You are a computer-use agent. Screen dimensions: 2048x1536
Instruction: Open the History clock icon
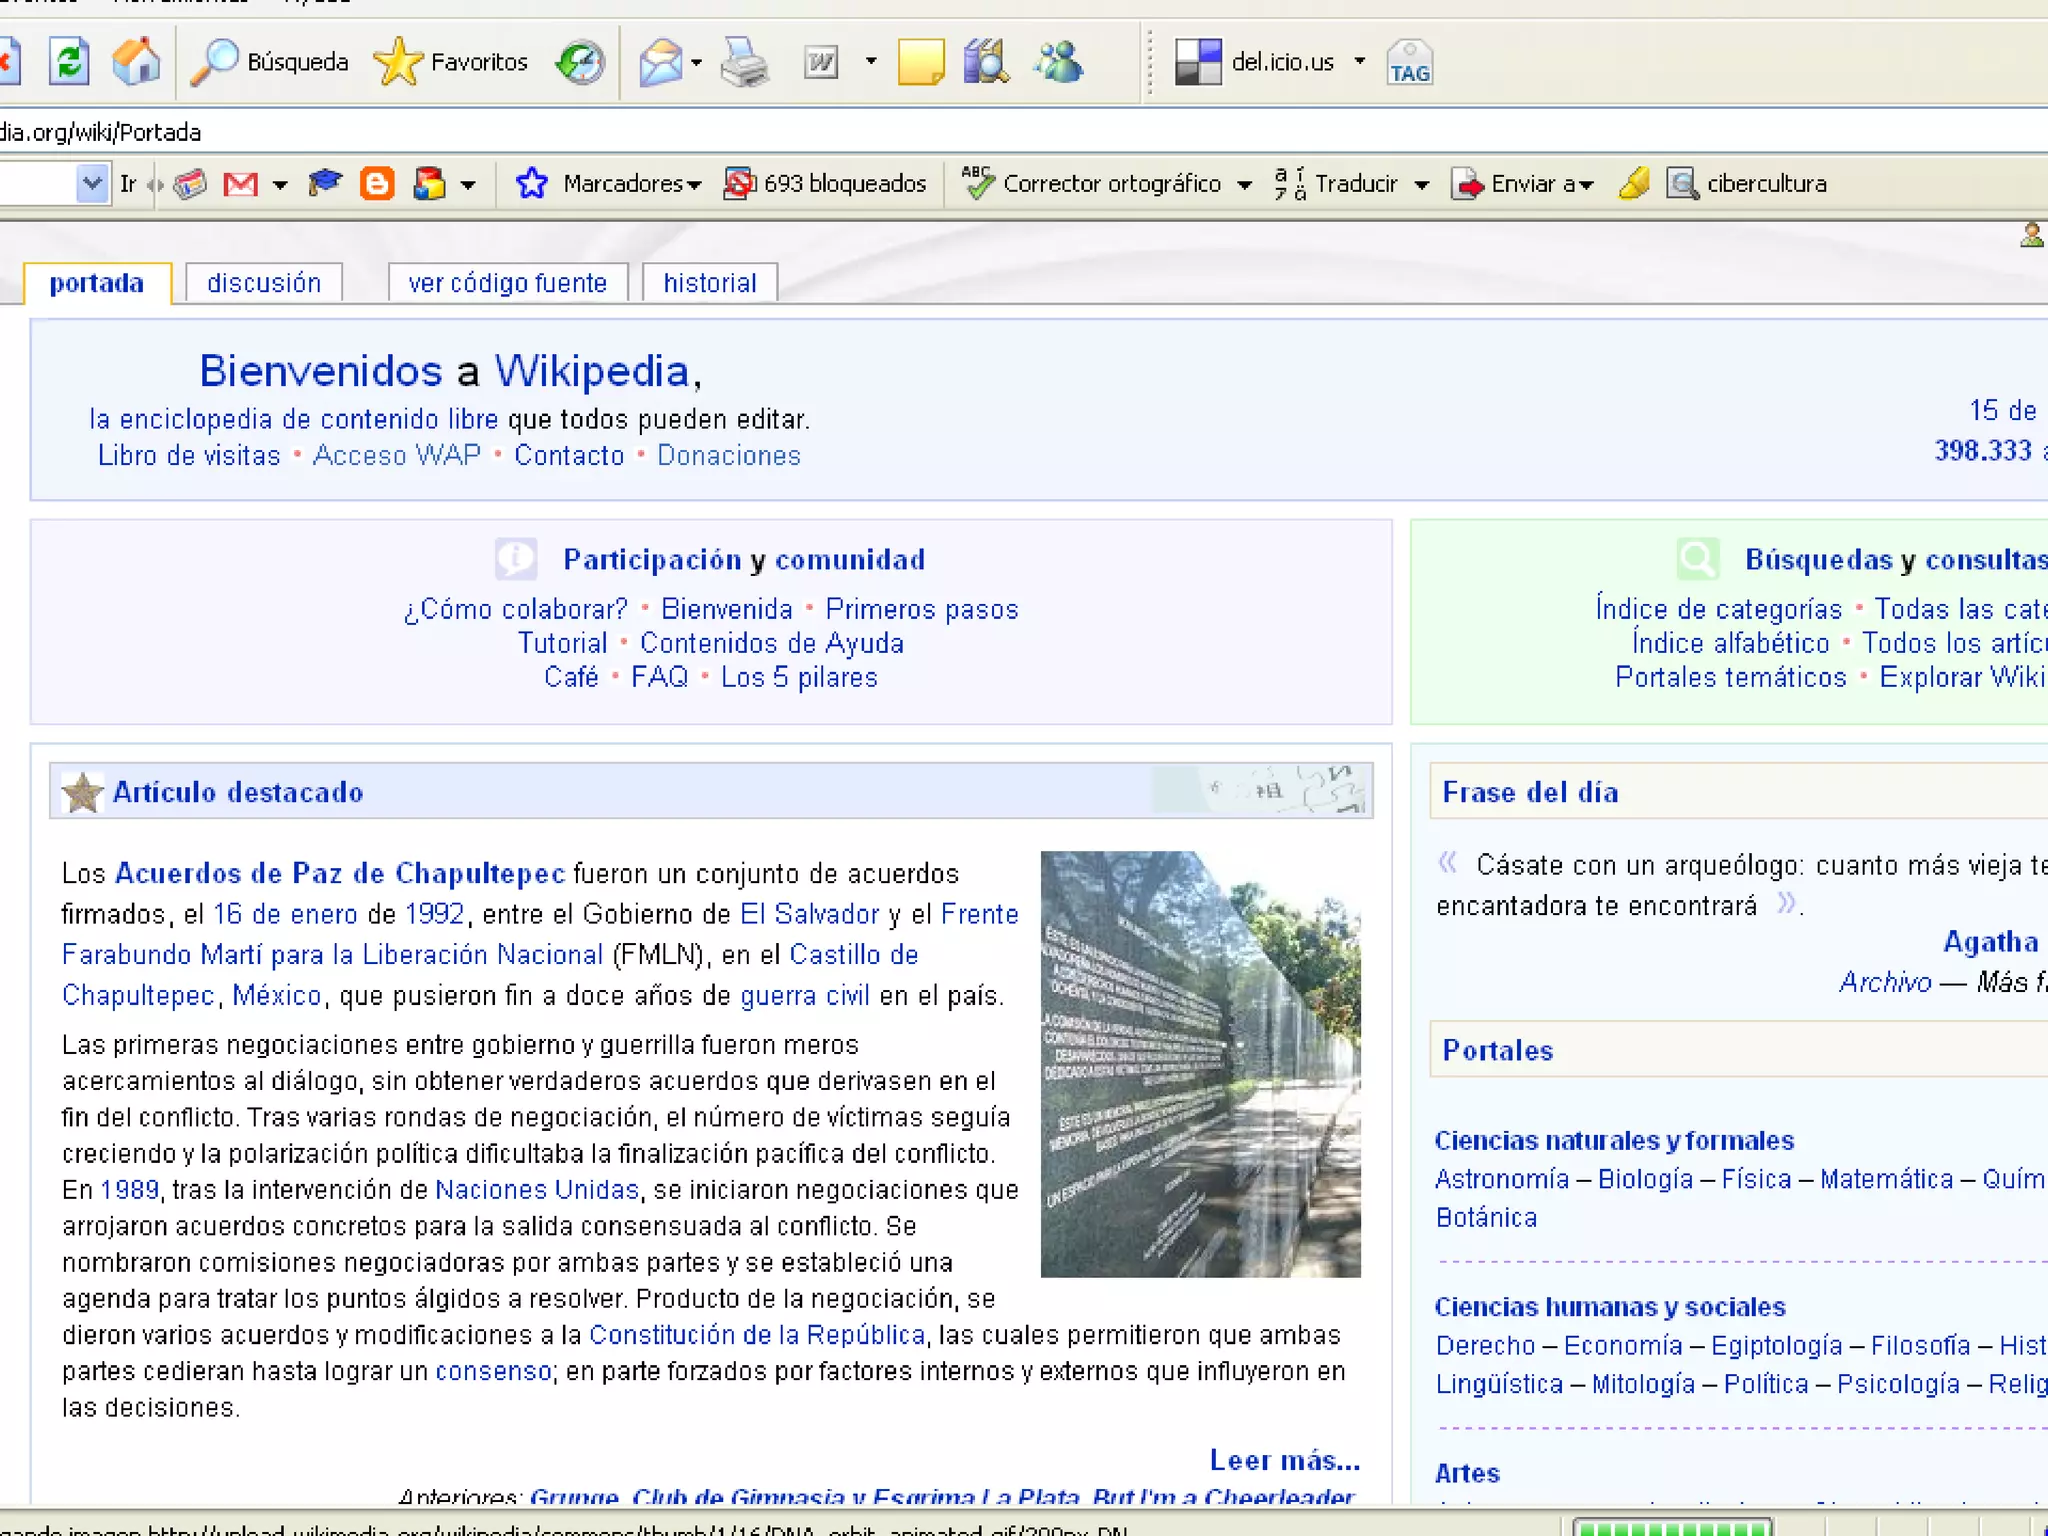(581, 63)
